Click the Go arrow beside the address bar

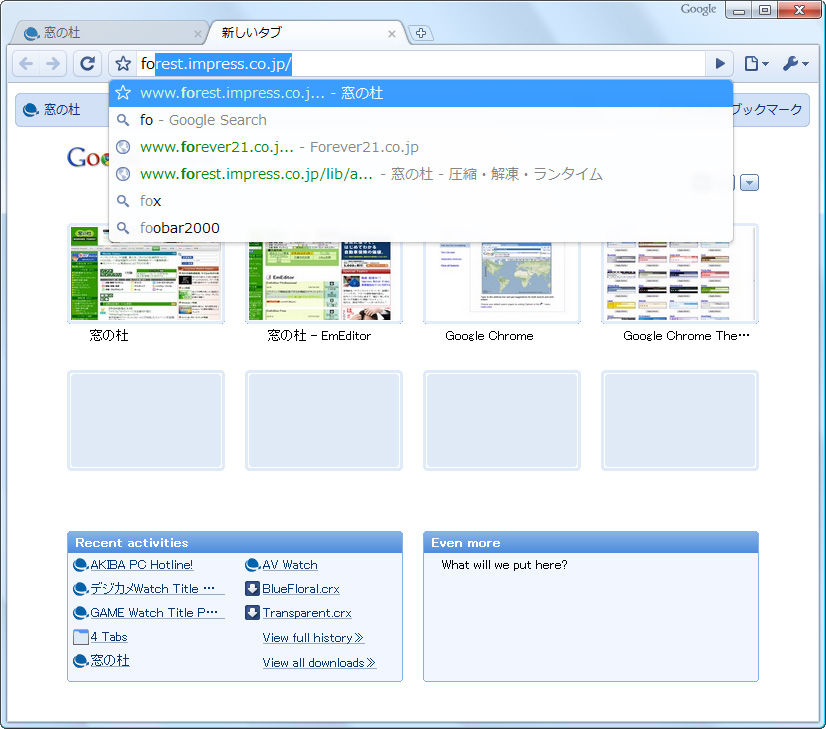(719, 63)
